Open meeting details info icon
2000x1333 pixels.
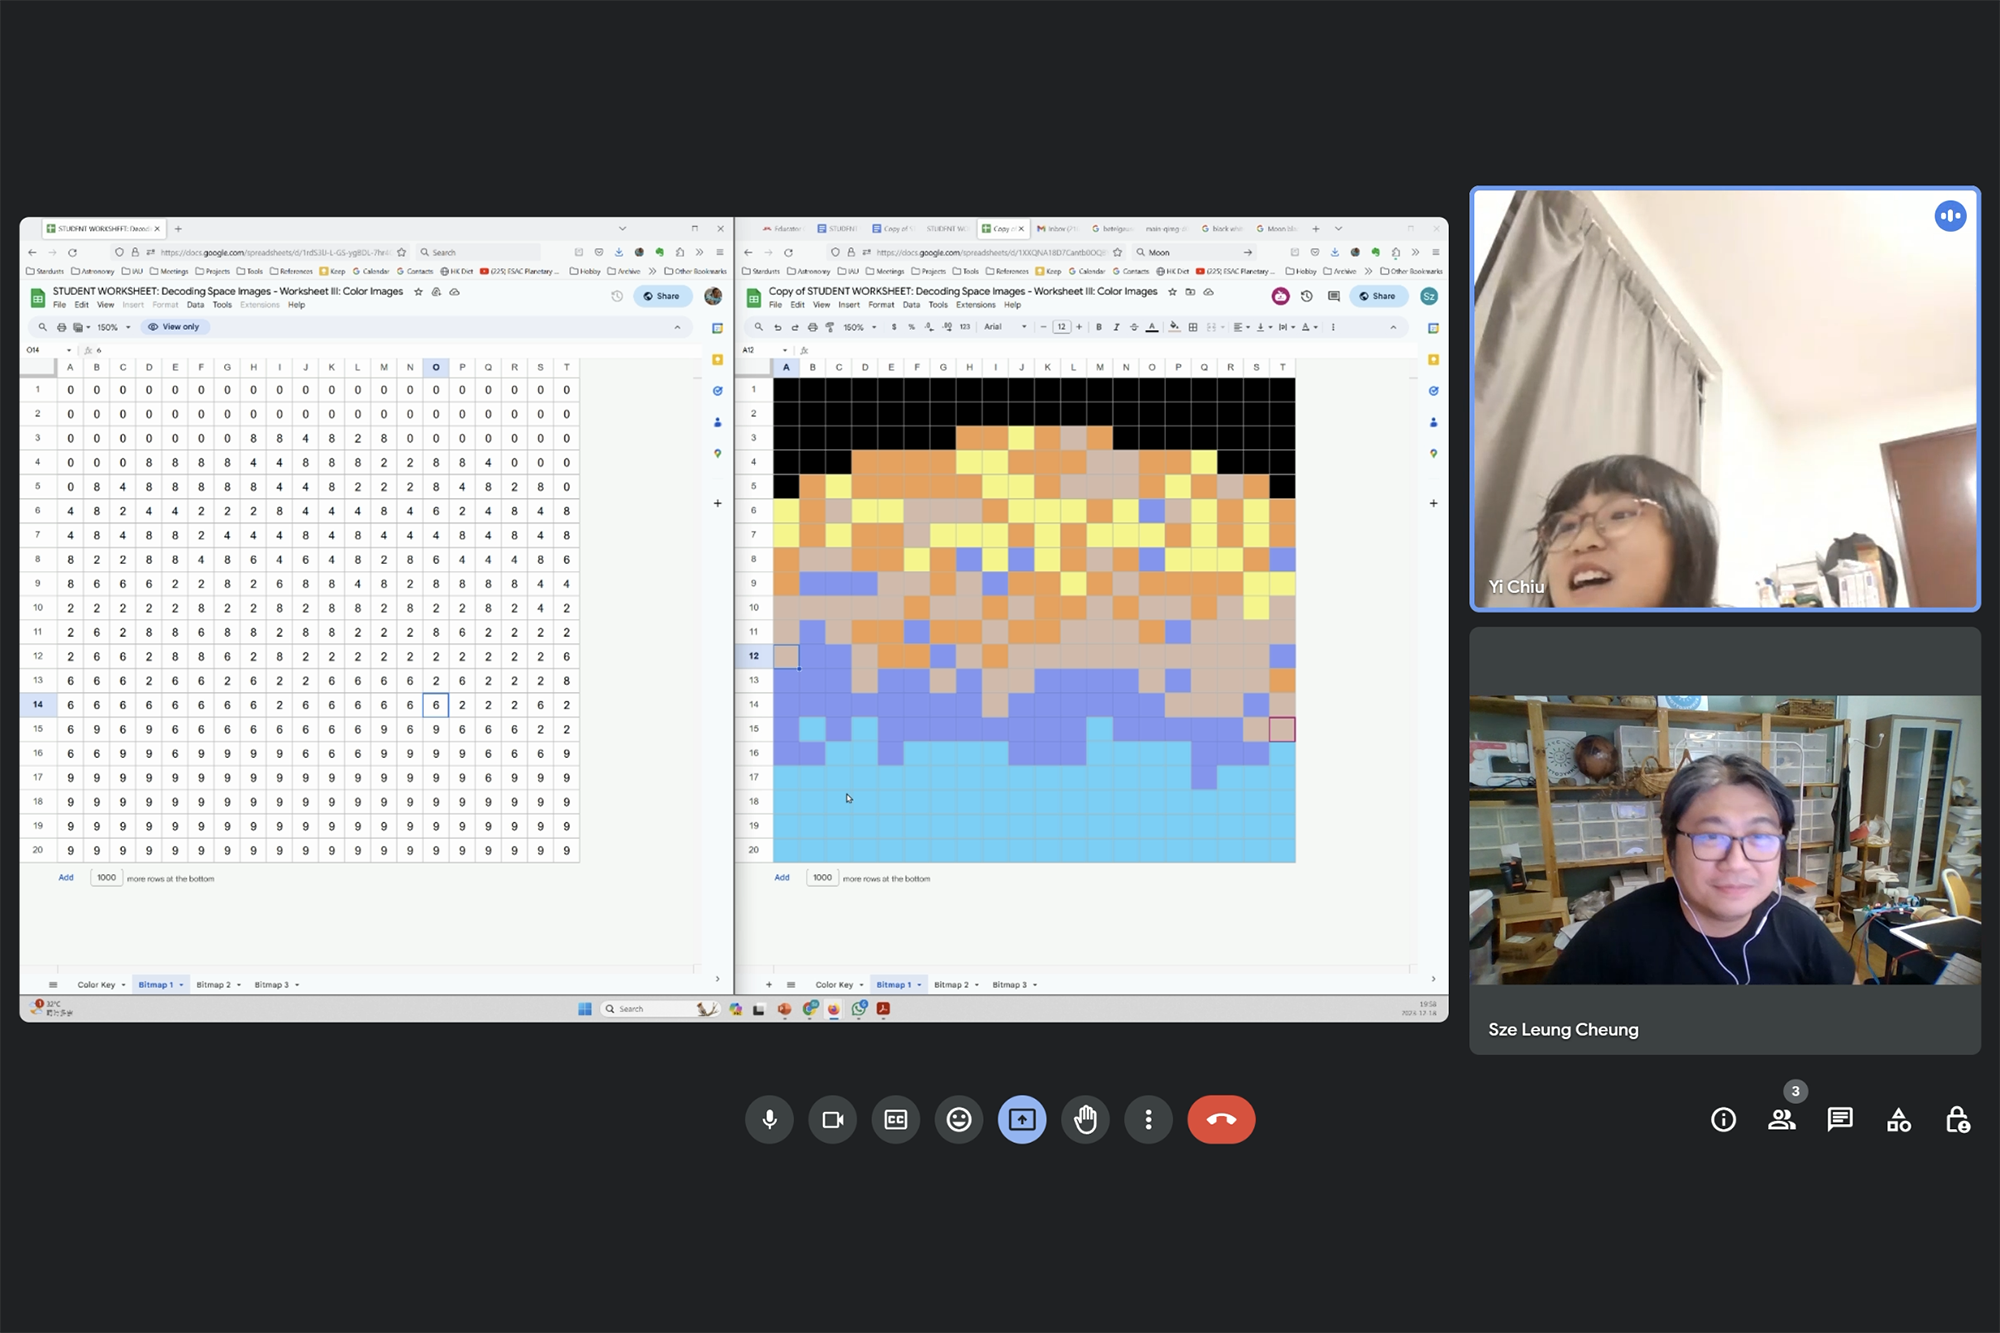pos(1723,1119)
